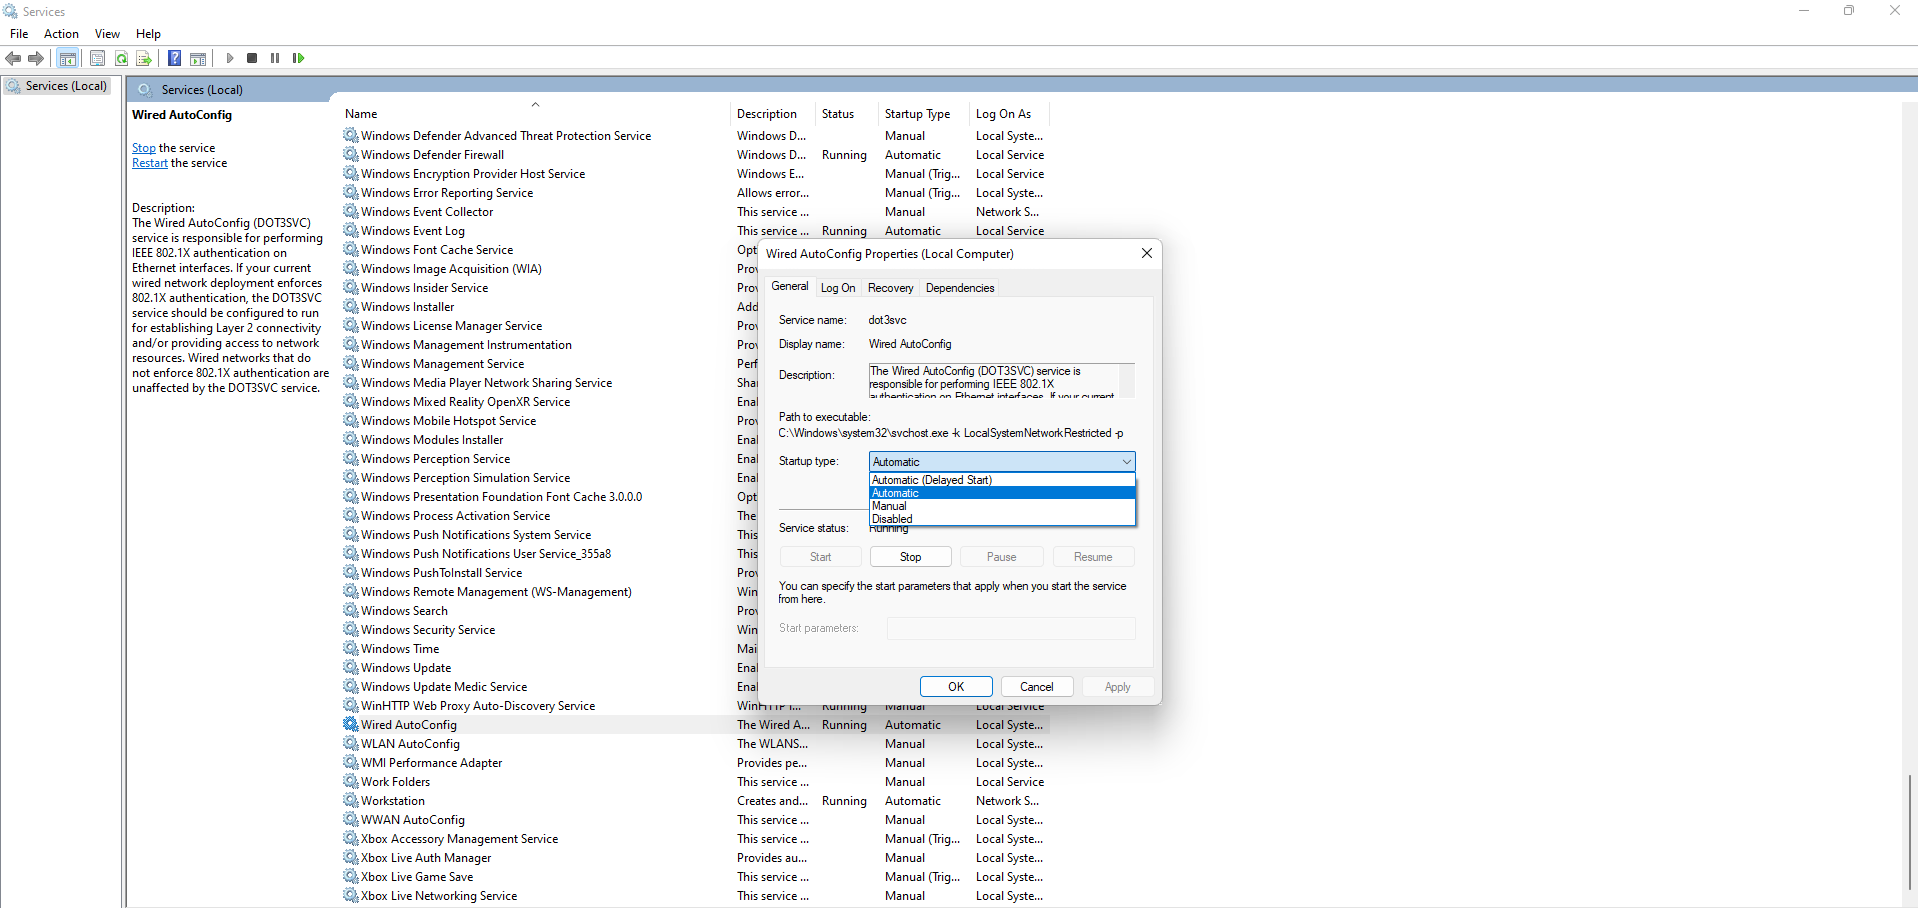The height and width of the screenshot is (908, 1920).
Task: Collapse the Startup type combo box arrow
Action: point(1126,462)
